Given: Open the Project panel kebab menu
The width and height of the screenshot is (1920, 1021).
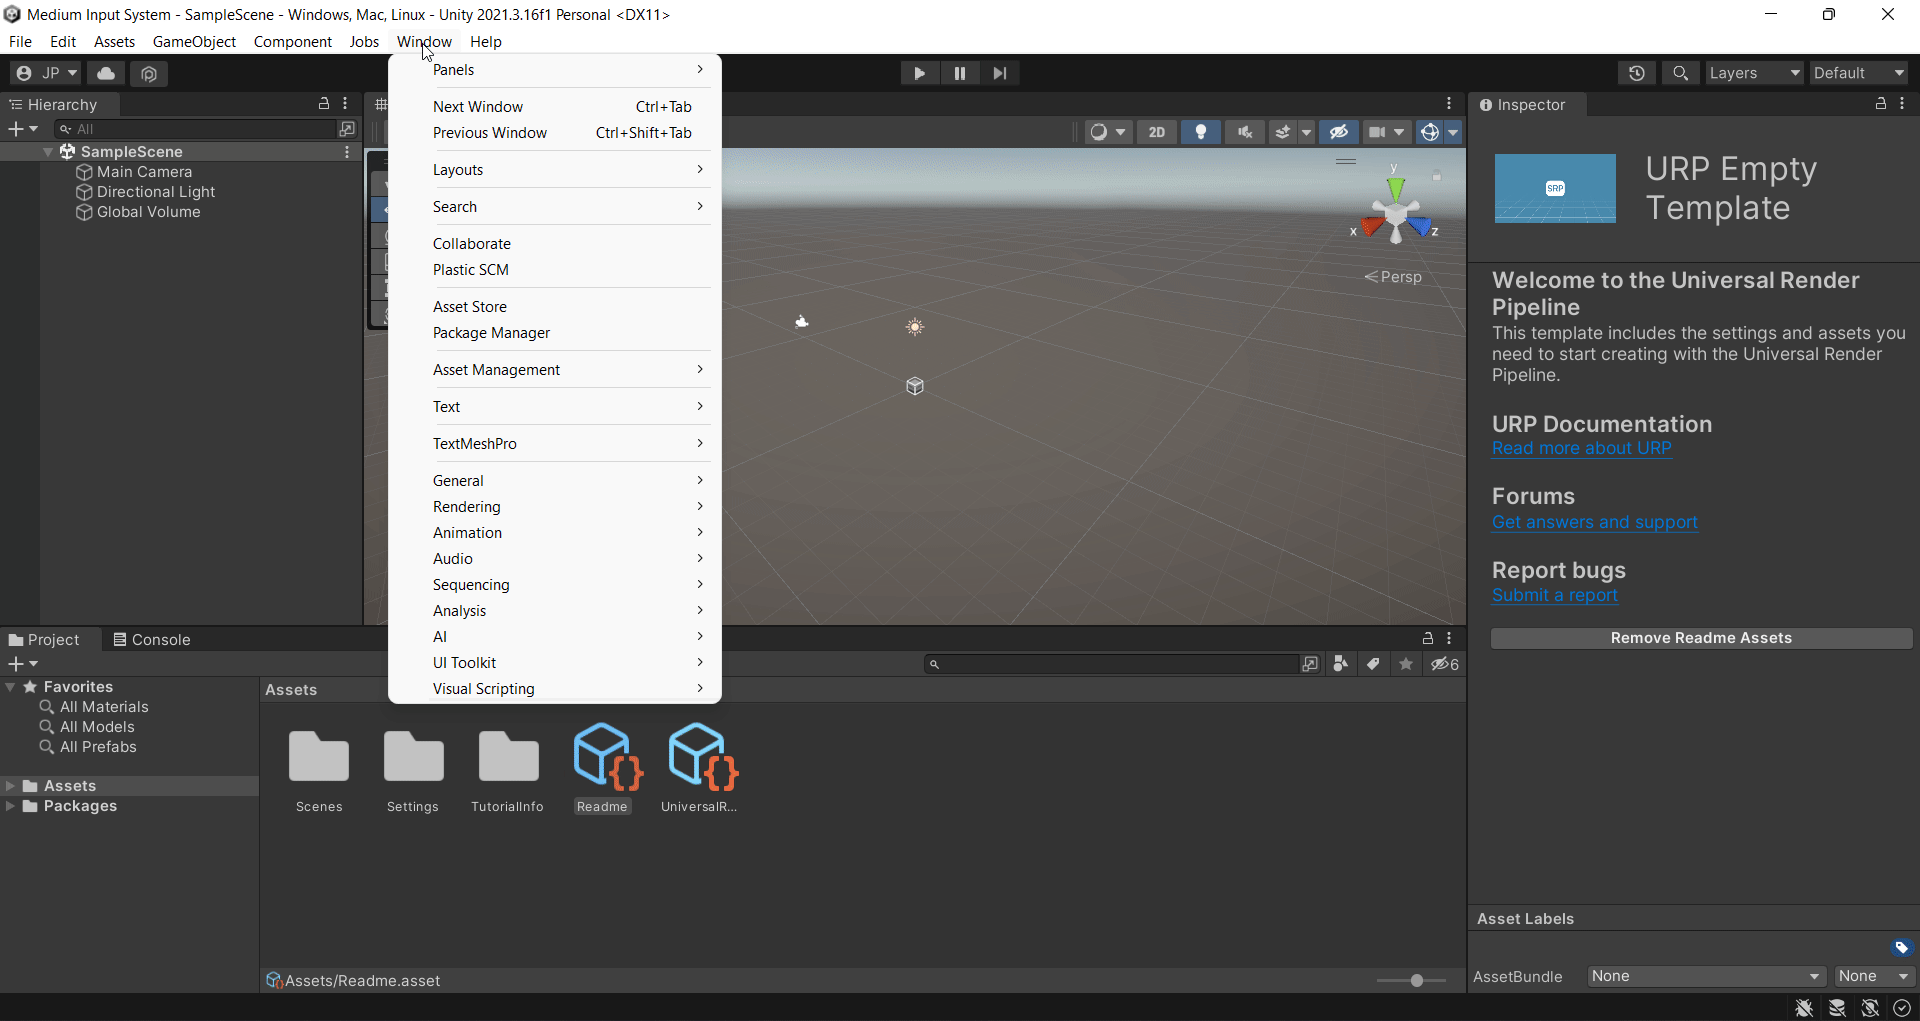Looking at the screenshot, I should 1449,638.
